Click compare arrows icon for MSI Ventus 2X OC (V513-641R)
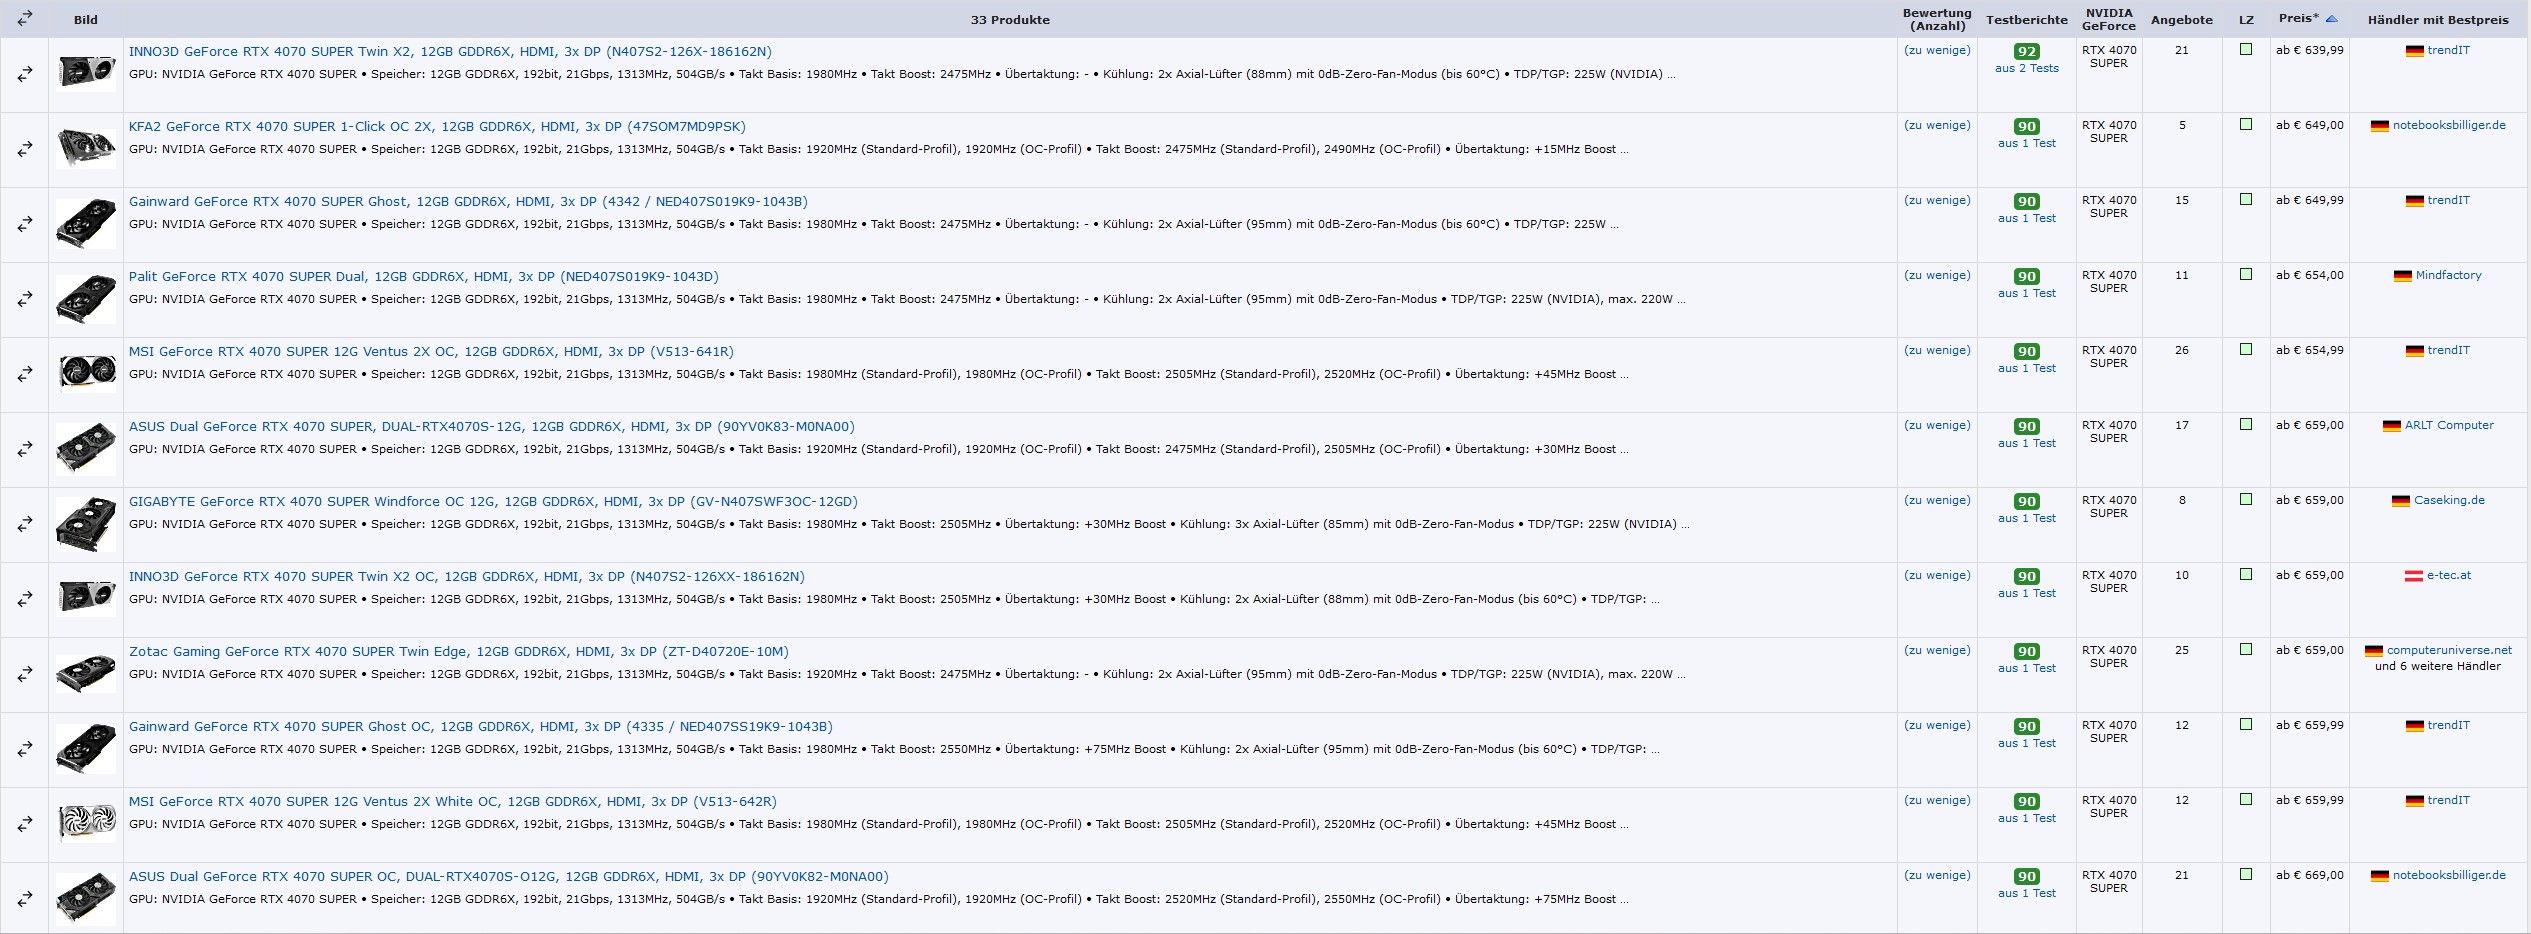The image size is (2531, 934). [x=25, y=374]
